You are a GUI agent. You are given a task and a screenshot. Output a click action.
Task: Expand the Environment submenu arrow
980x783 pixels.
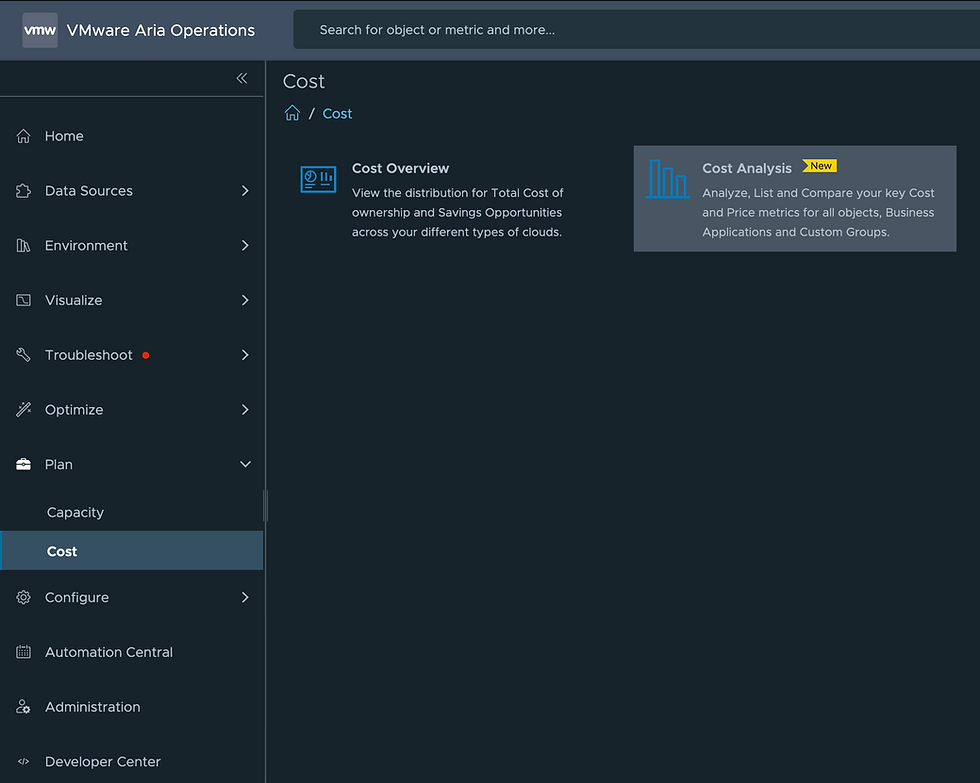[x=245, y=246]
